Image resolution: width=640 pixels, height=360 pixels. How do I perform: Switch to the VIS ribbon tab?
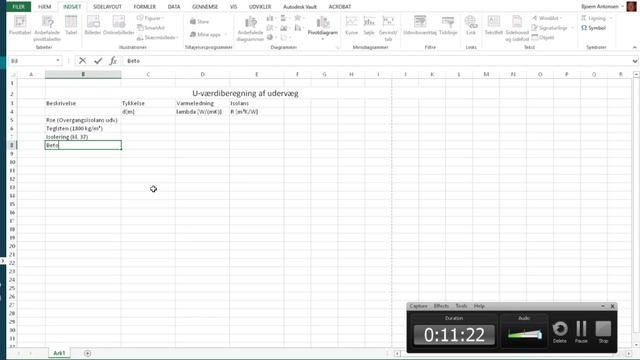(233, 7)
